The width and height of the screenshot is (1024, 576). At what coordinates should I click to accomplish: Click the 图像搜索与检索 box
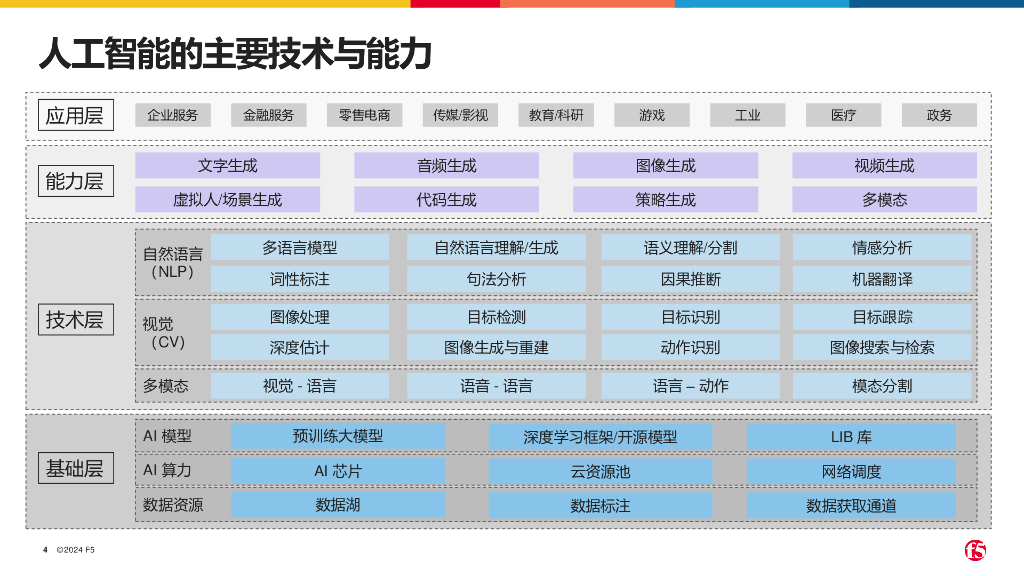(x=882, y=347)
